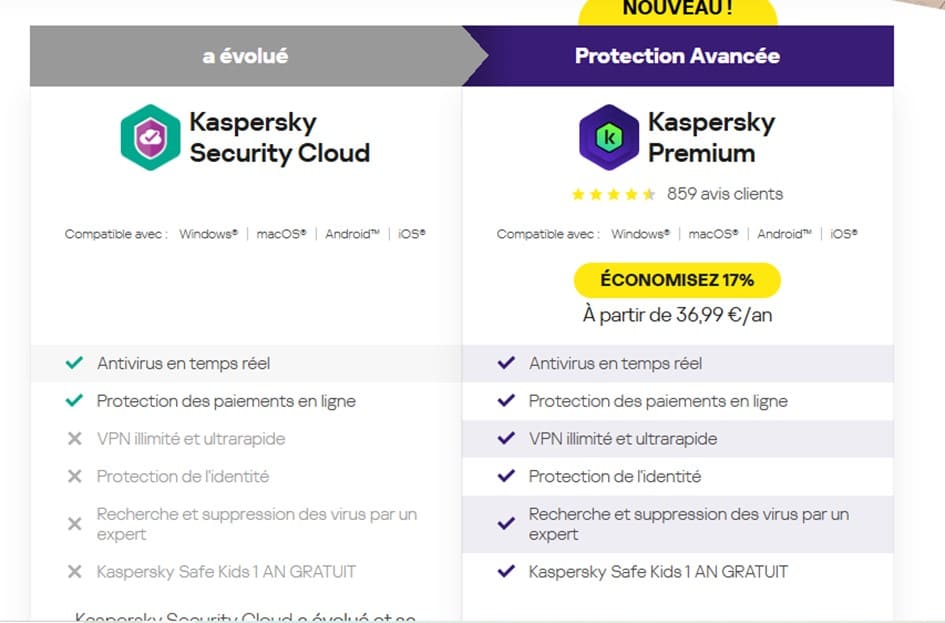Select the checkmark for Protection de l'identité
The width and height of the screenshot is (945, 623).
505,477
